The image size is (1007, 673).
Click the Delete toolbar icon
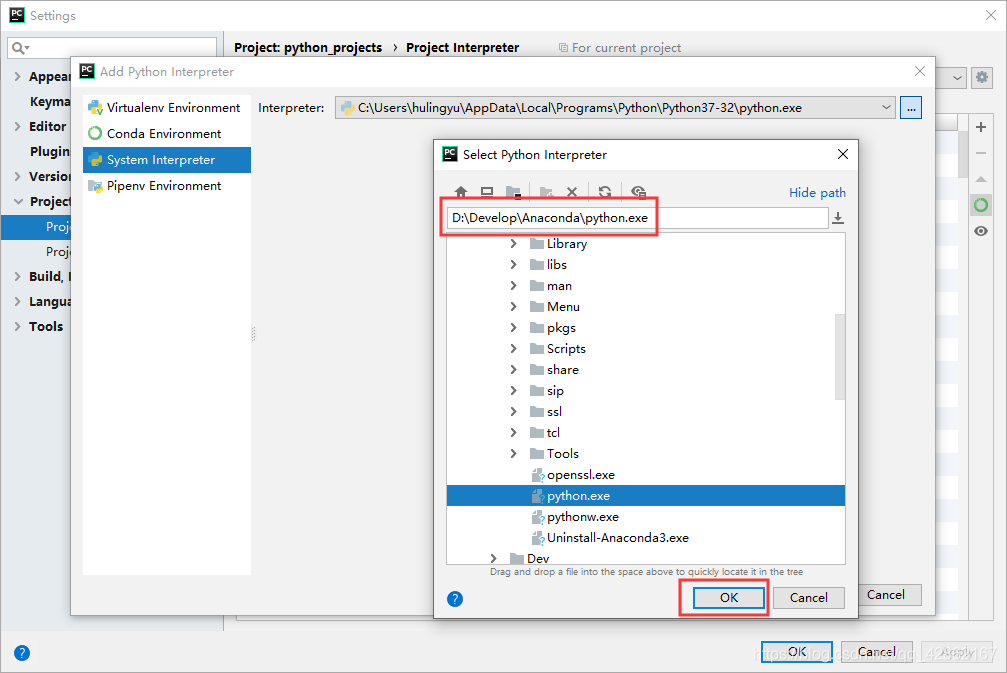pyautogui.click(x=572, y=191)
